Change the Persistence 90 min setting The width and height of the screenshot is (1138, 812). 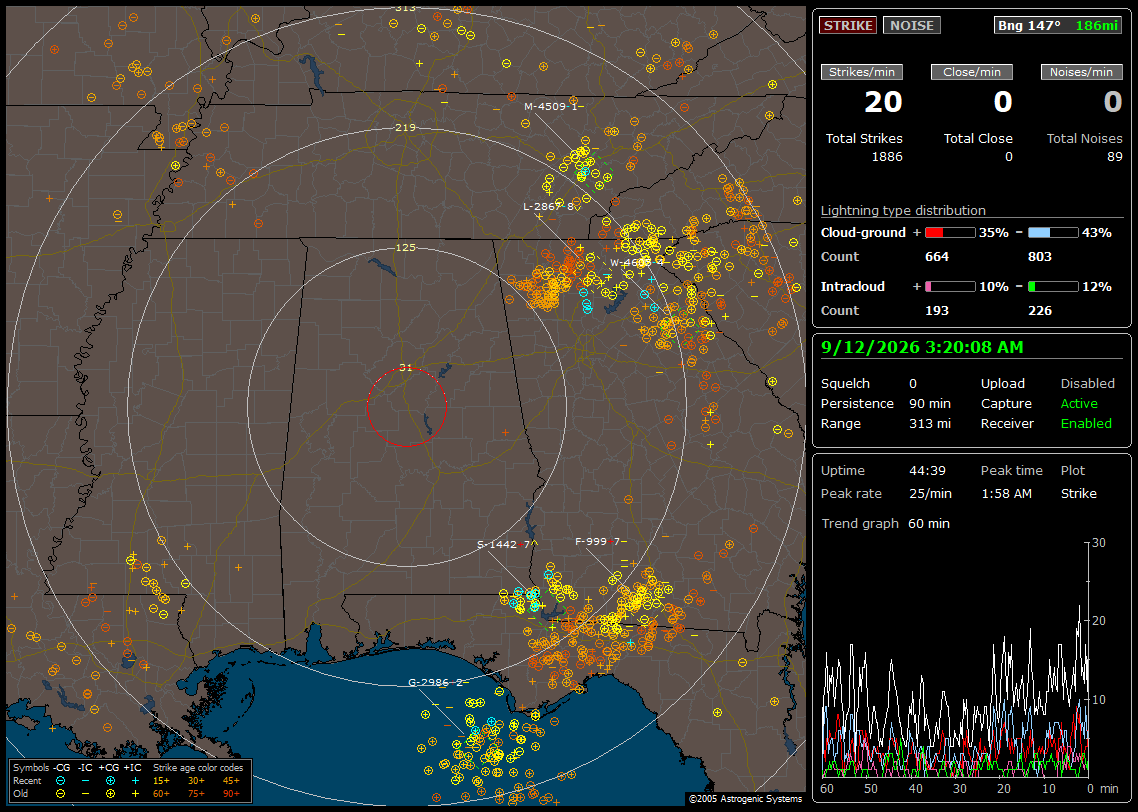point(930,403)
